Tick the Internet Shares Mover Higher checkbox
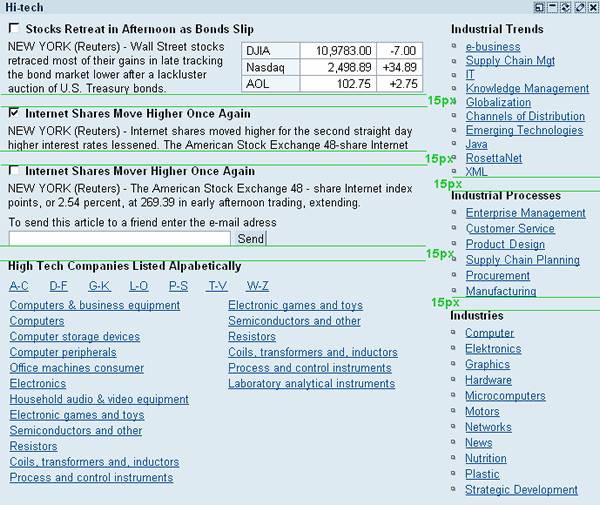 (x=14, y=171)
